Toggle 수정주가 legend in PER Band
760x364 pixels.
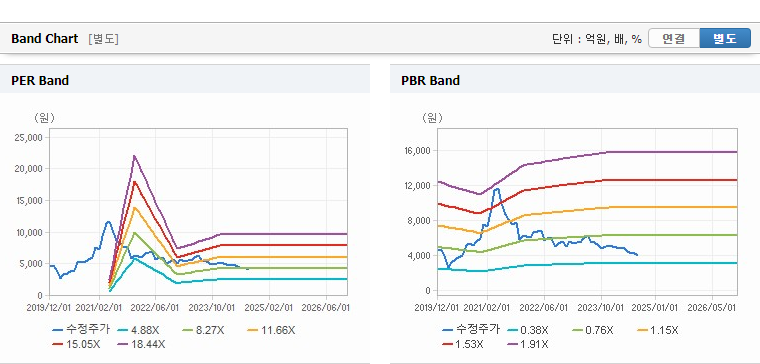tap(81, 330)
